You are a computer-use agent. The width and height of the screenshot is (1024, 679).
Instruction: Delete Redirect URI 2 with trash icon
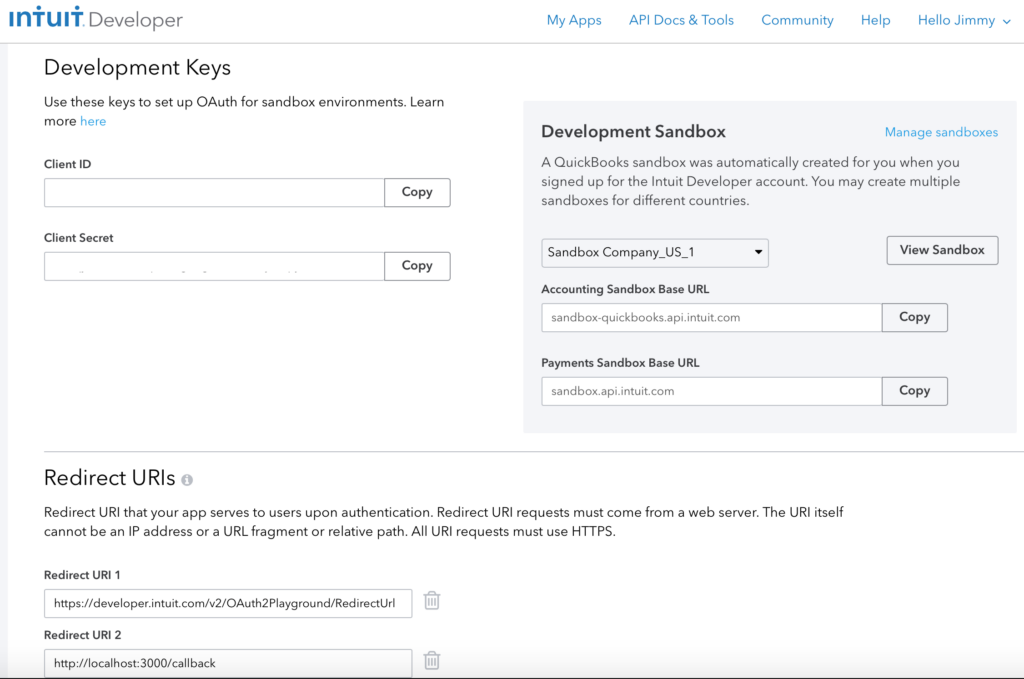point(432,660)
